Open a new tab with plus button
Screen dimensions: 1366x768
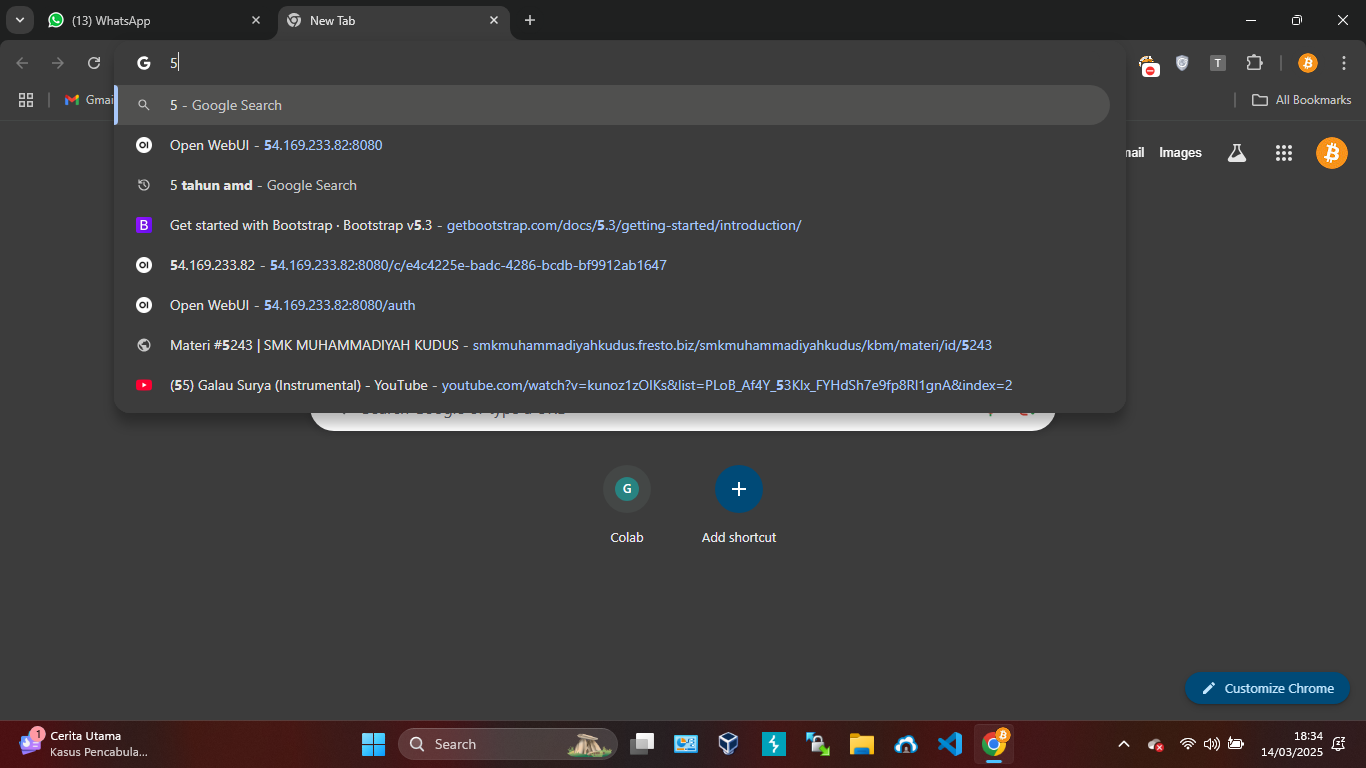pos(530,20)
